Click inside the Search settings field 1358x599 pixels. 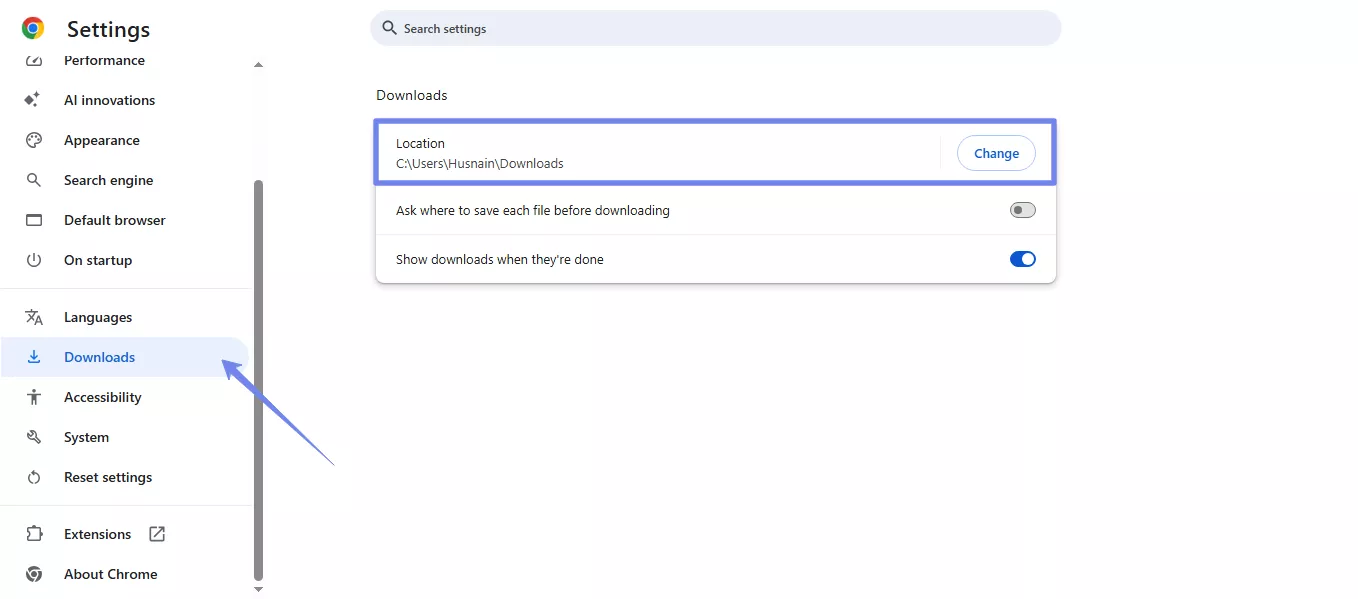click(x=714, y=28)
